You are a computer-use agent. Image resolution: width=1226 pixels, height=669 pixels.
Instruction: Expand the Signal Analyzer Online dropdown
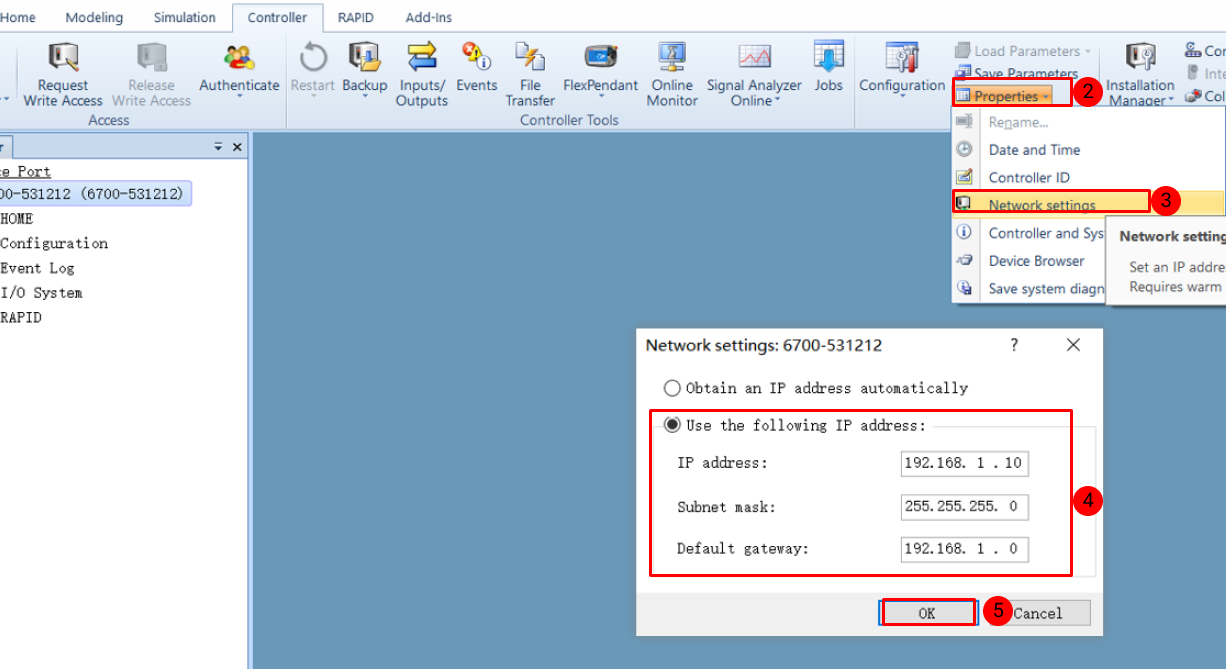click(x=777, y=101)
